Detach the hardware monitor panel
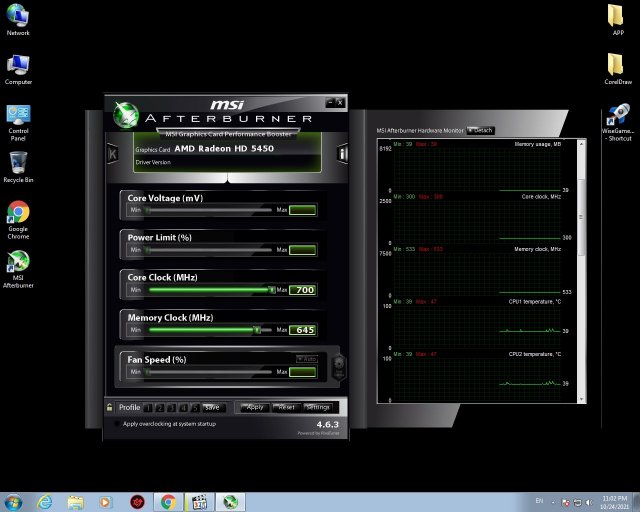This screenshot has height=512, width=640. 480,130
